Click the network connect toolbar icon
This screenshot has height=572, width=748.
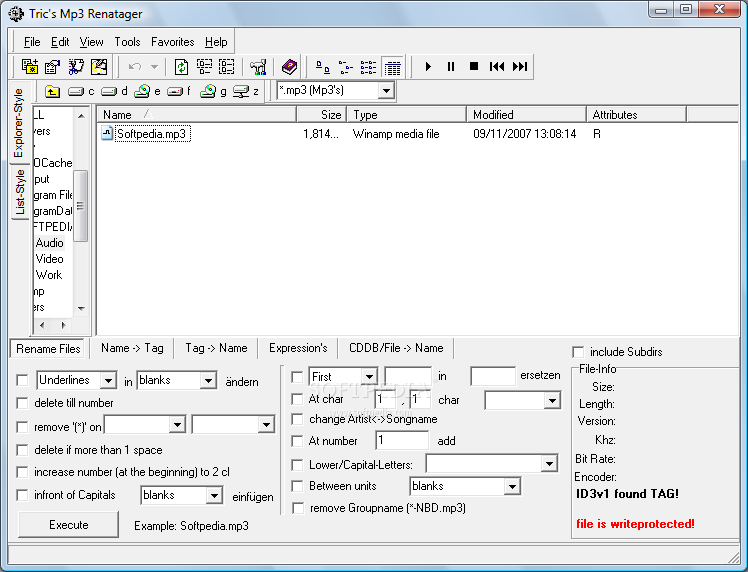(x=258, y=67)
